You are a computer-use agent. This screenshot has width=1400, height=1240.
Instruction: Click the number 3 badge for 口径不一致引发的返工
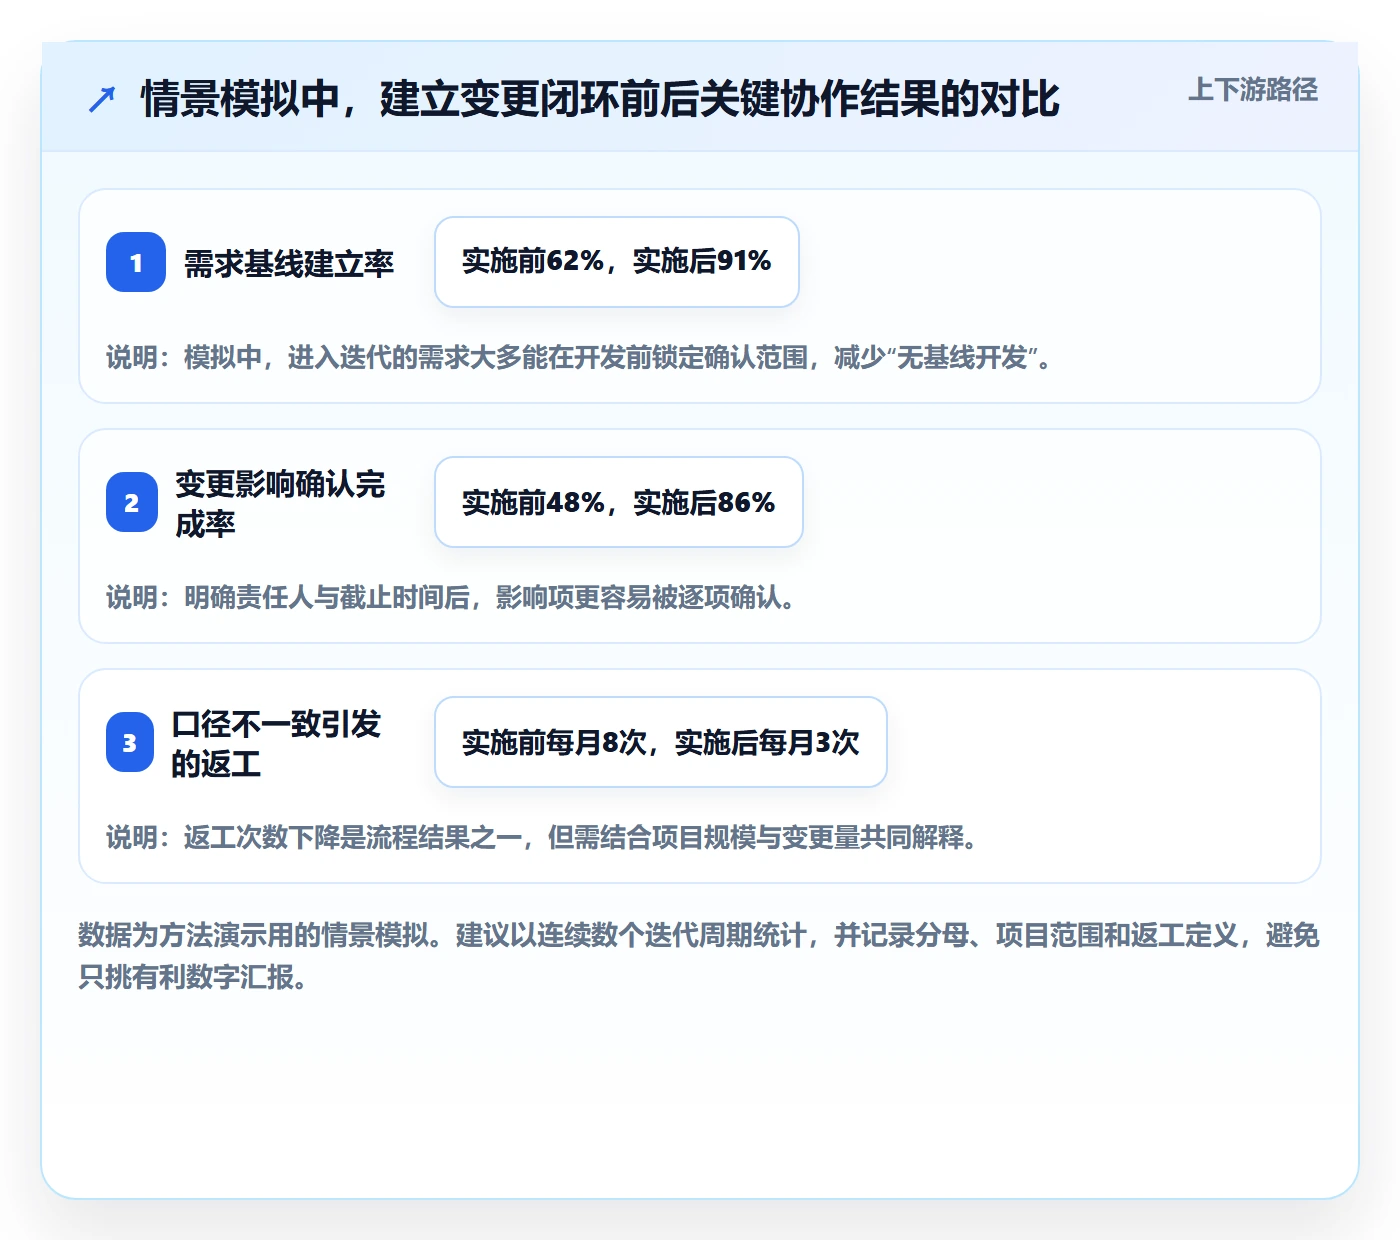click(x=130, y=742)
